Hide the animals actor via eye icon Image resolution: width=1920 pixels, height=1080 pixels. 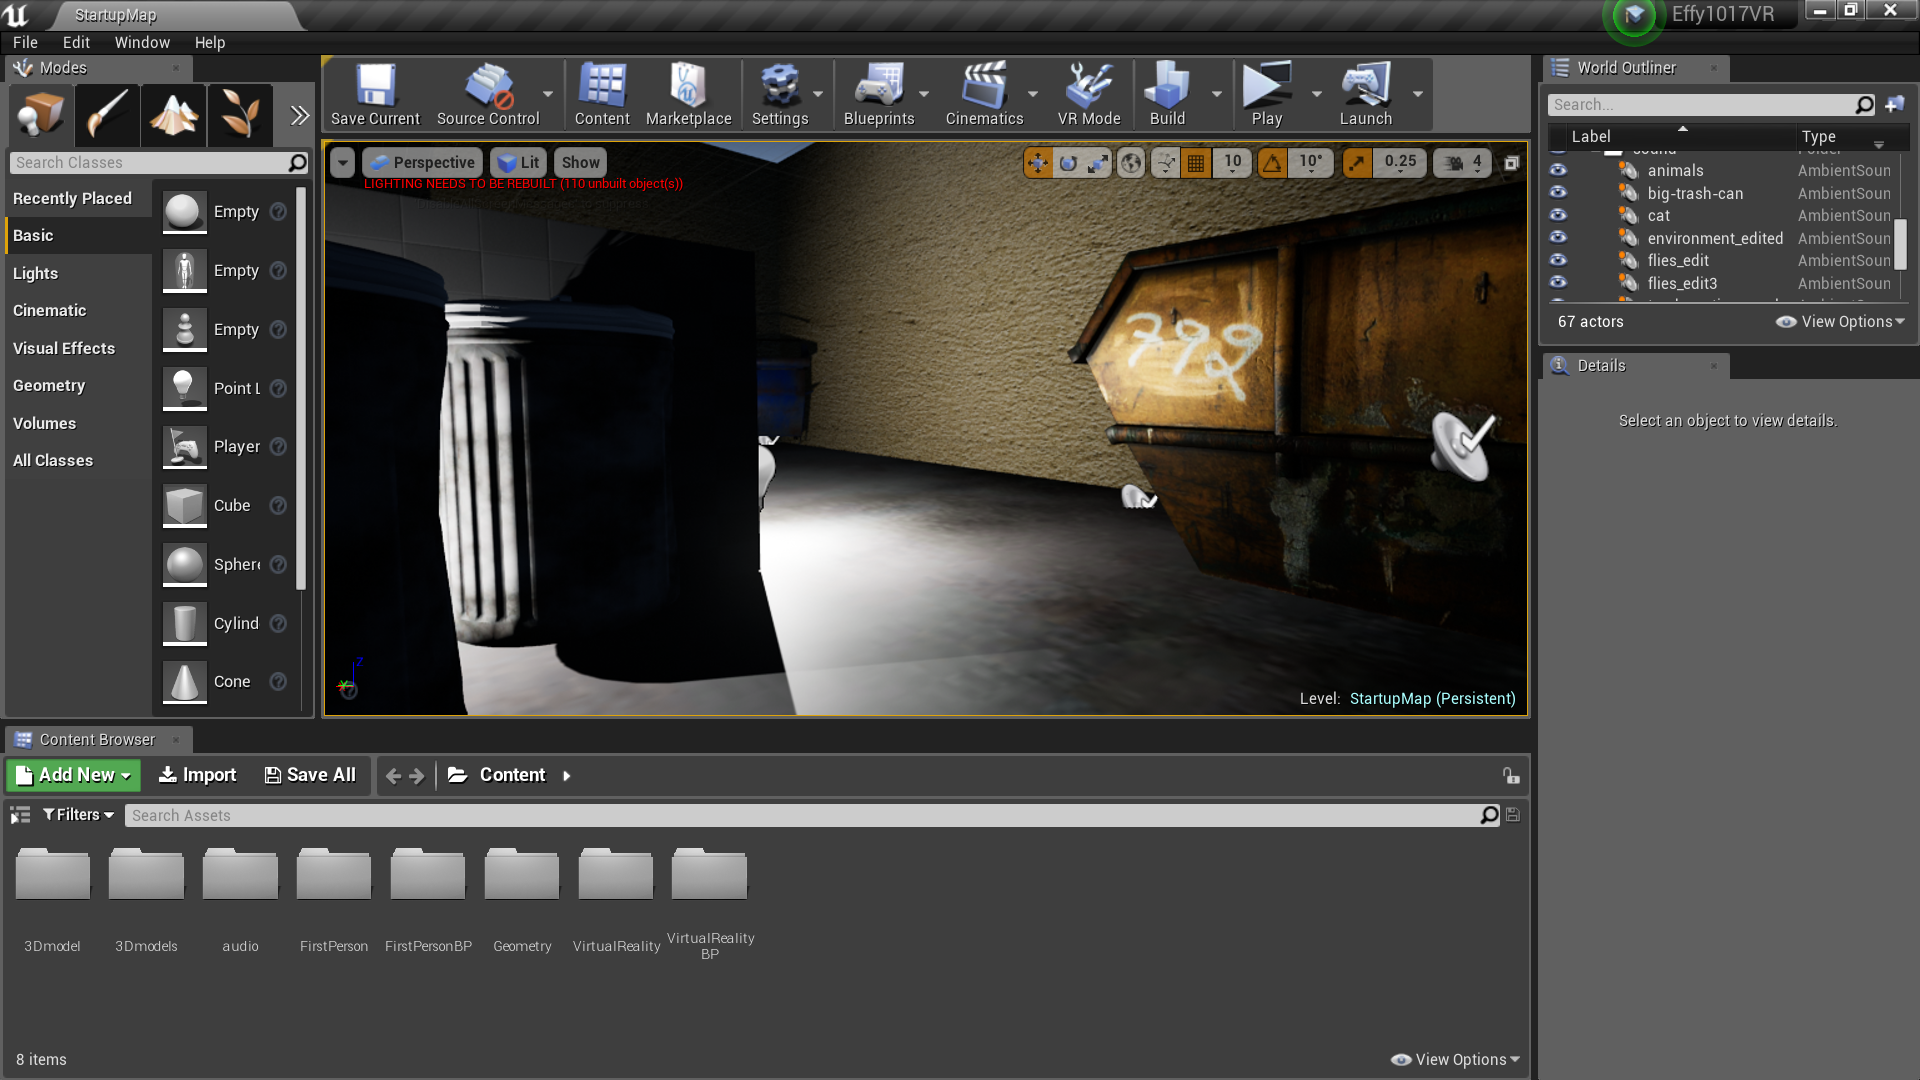(1558, 170)
